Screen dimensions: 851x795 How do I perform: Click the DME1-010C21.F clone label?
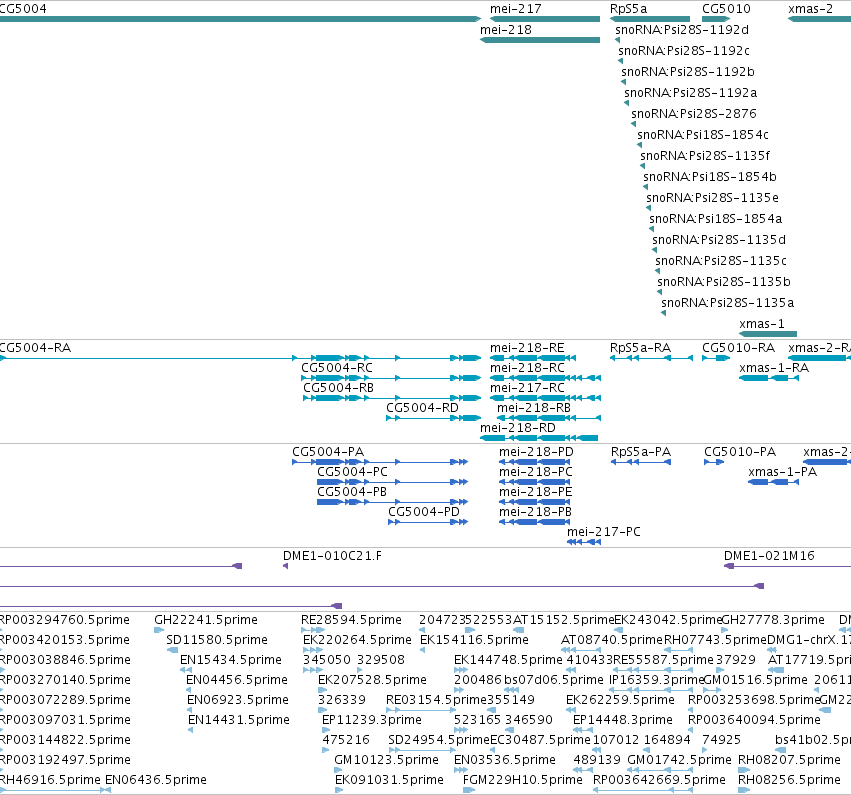(x=332, y=556)
